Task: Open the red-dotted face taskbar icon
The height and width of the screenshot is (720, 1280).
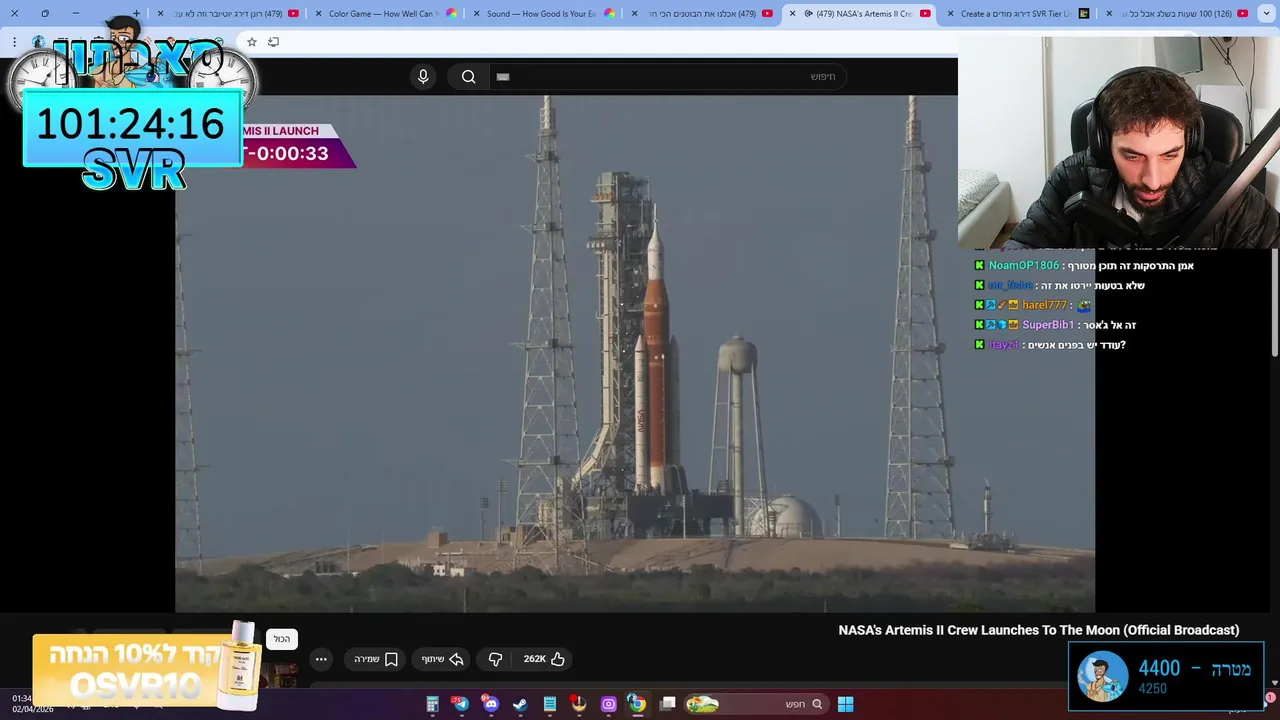Action: click(x=578, y=704)
